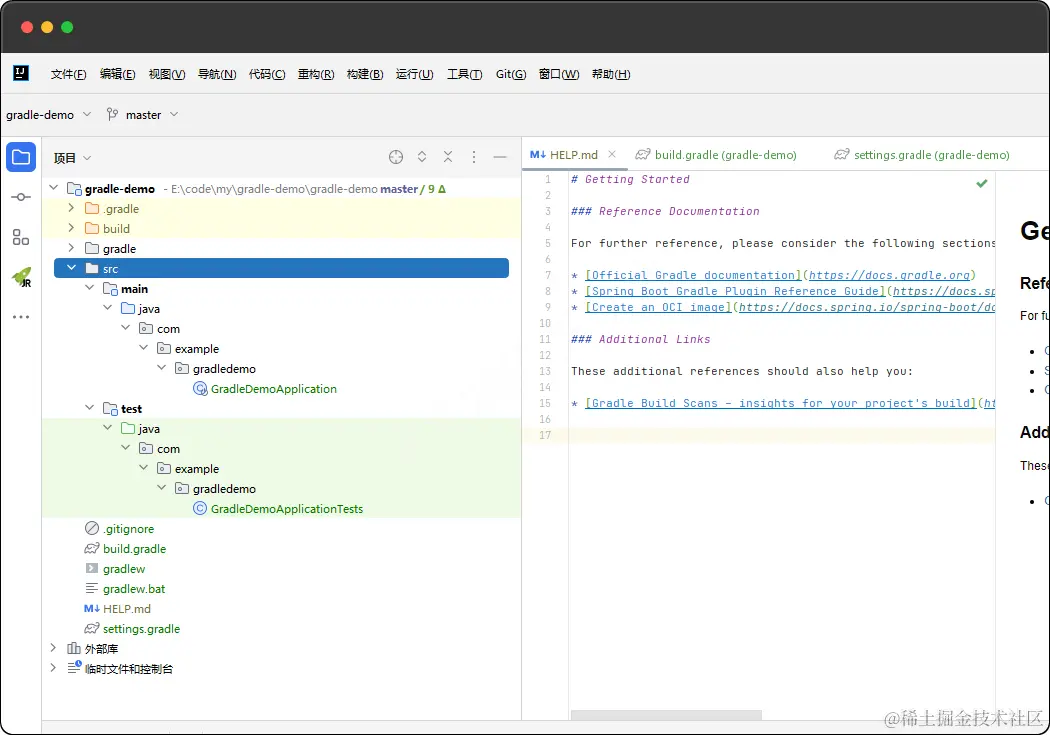Hide the project panel minimize icon
The width and height of the screenshot is (1050, 735).
click(x=500, y=157)
